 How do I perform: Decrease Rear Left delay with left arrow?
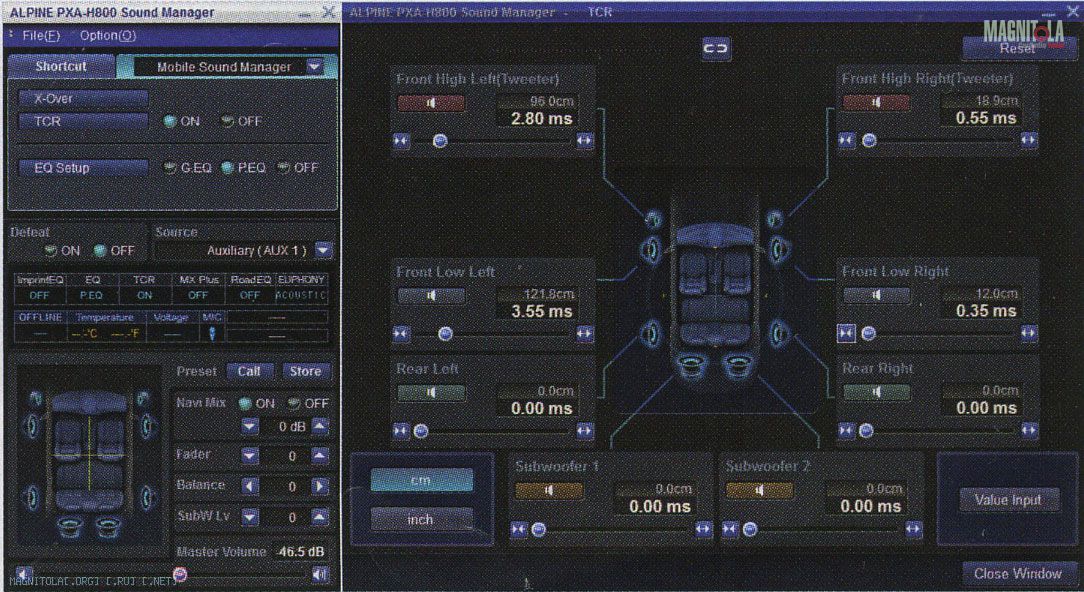(401, 432)
